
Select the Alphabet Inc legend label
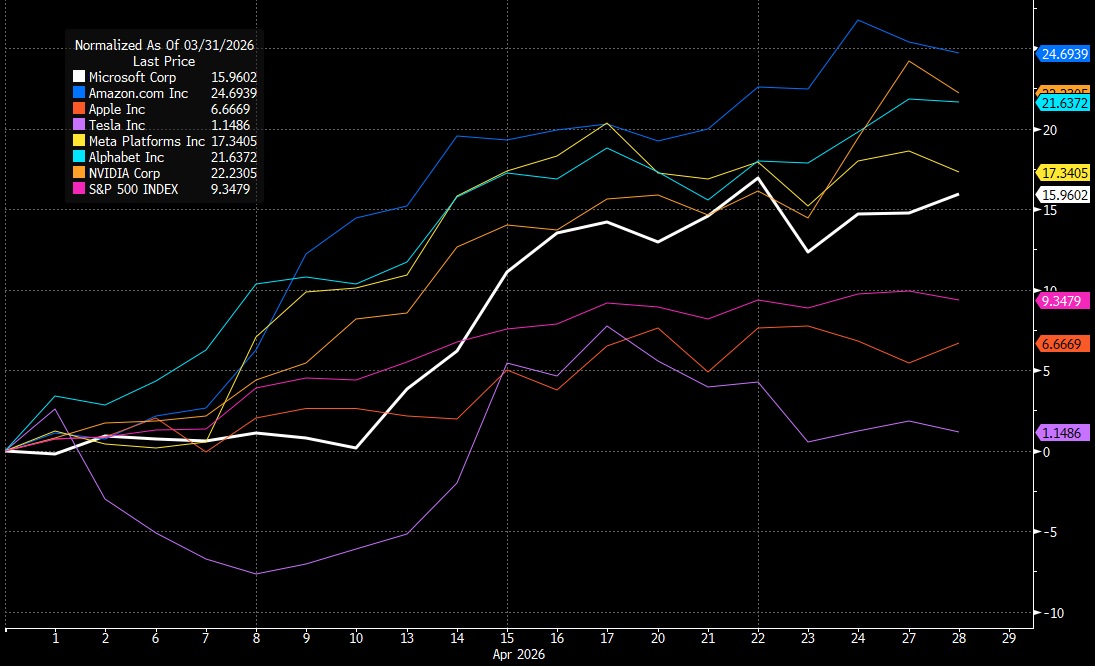pyautogui.click(x=126, y=157)
